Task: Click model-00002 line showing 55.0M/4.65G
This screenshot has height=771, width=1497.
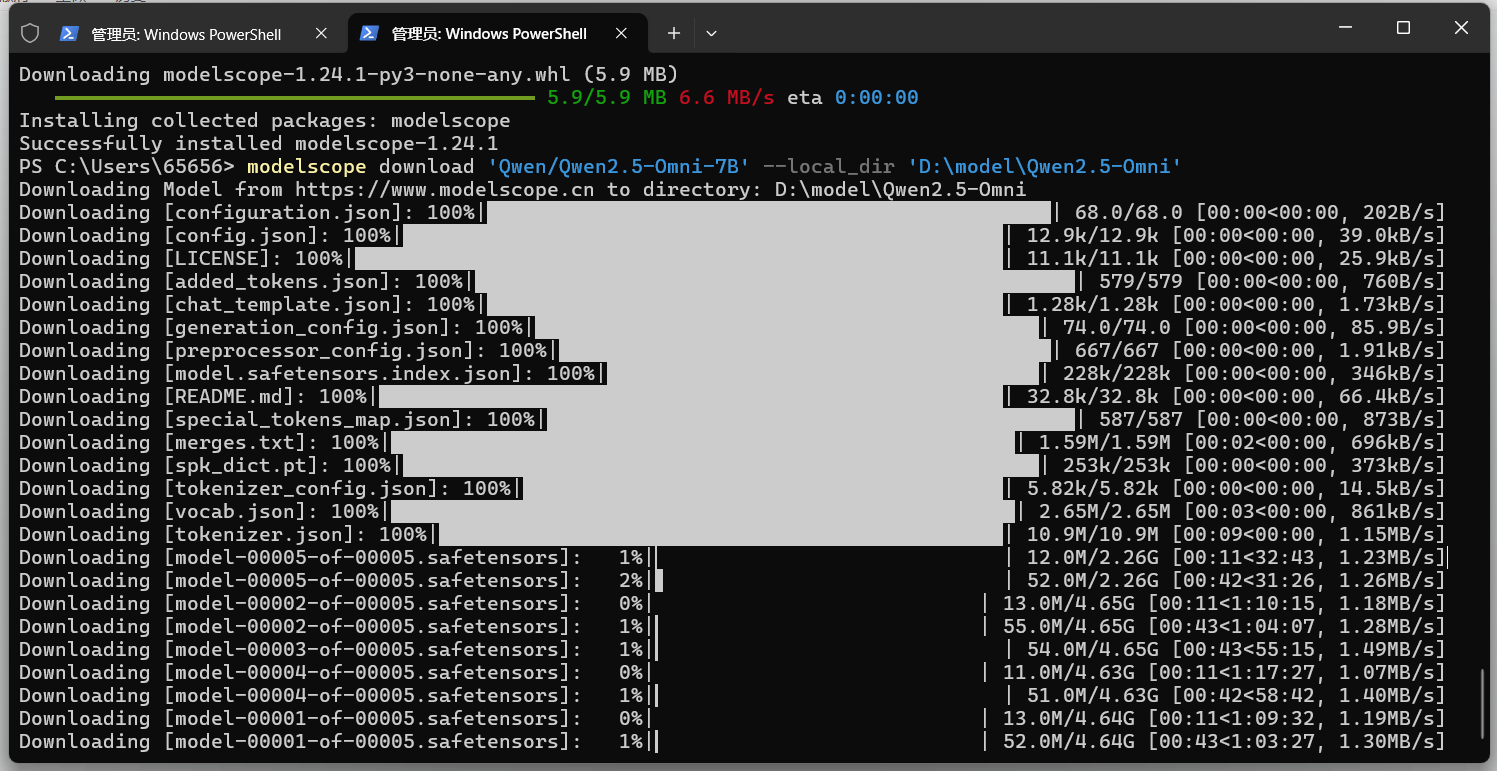Action: (732, 626)
